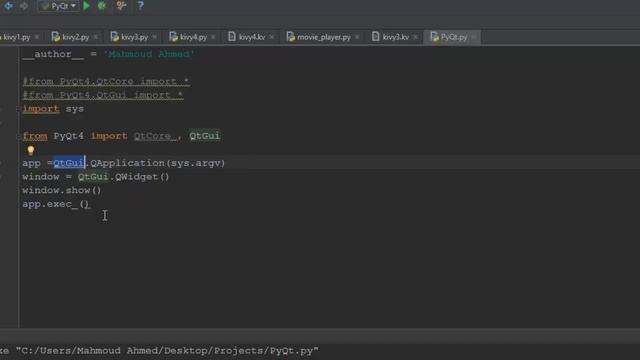
Task: Click the forward navigation arrow icon
Action: click(x=24, y=6)
